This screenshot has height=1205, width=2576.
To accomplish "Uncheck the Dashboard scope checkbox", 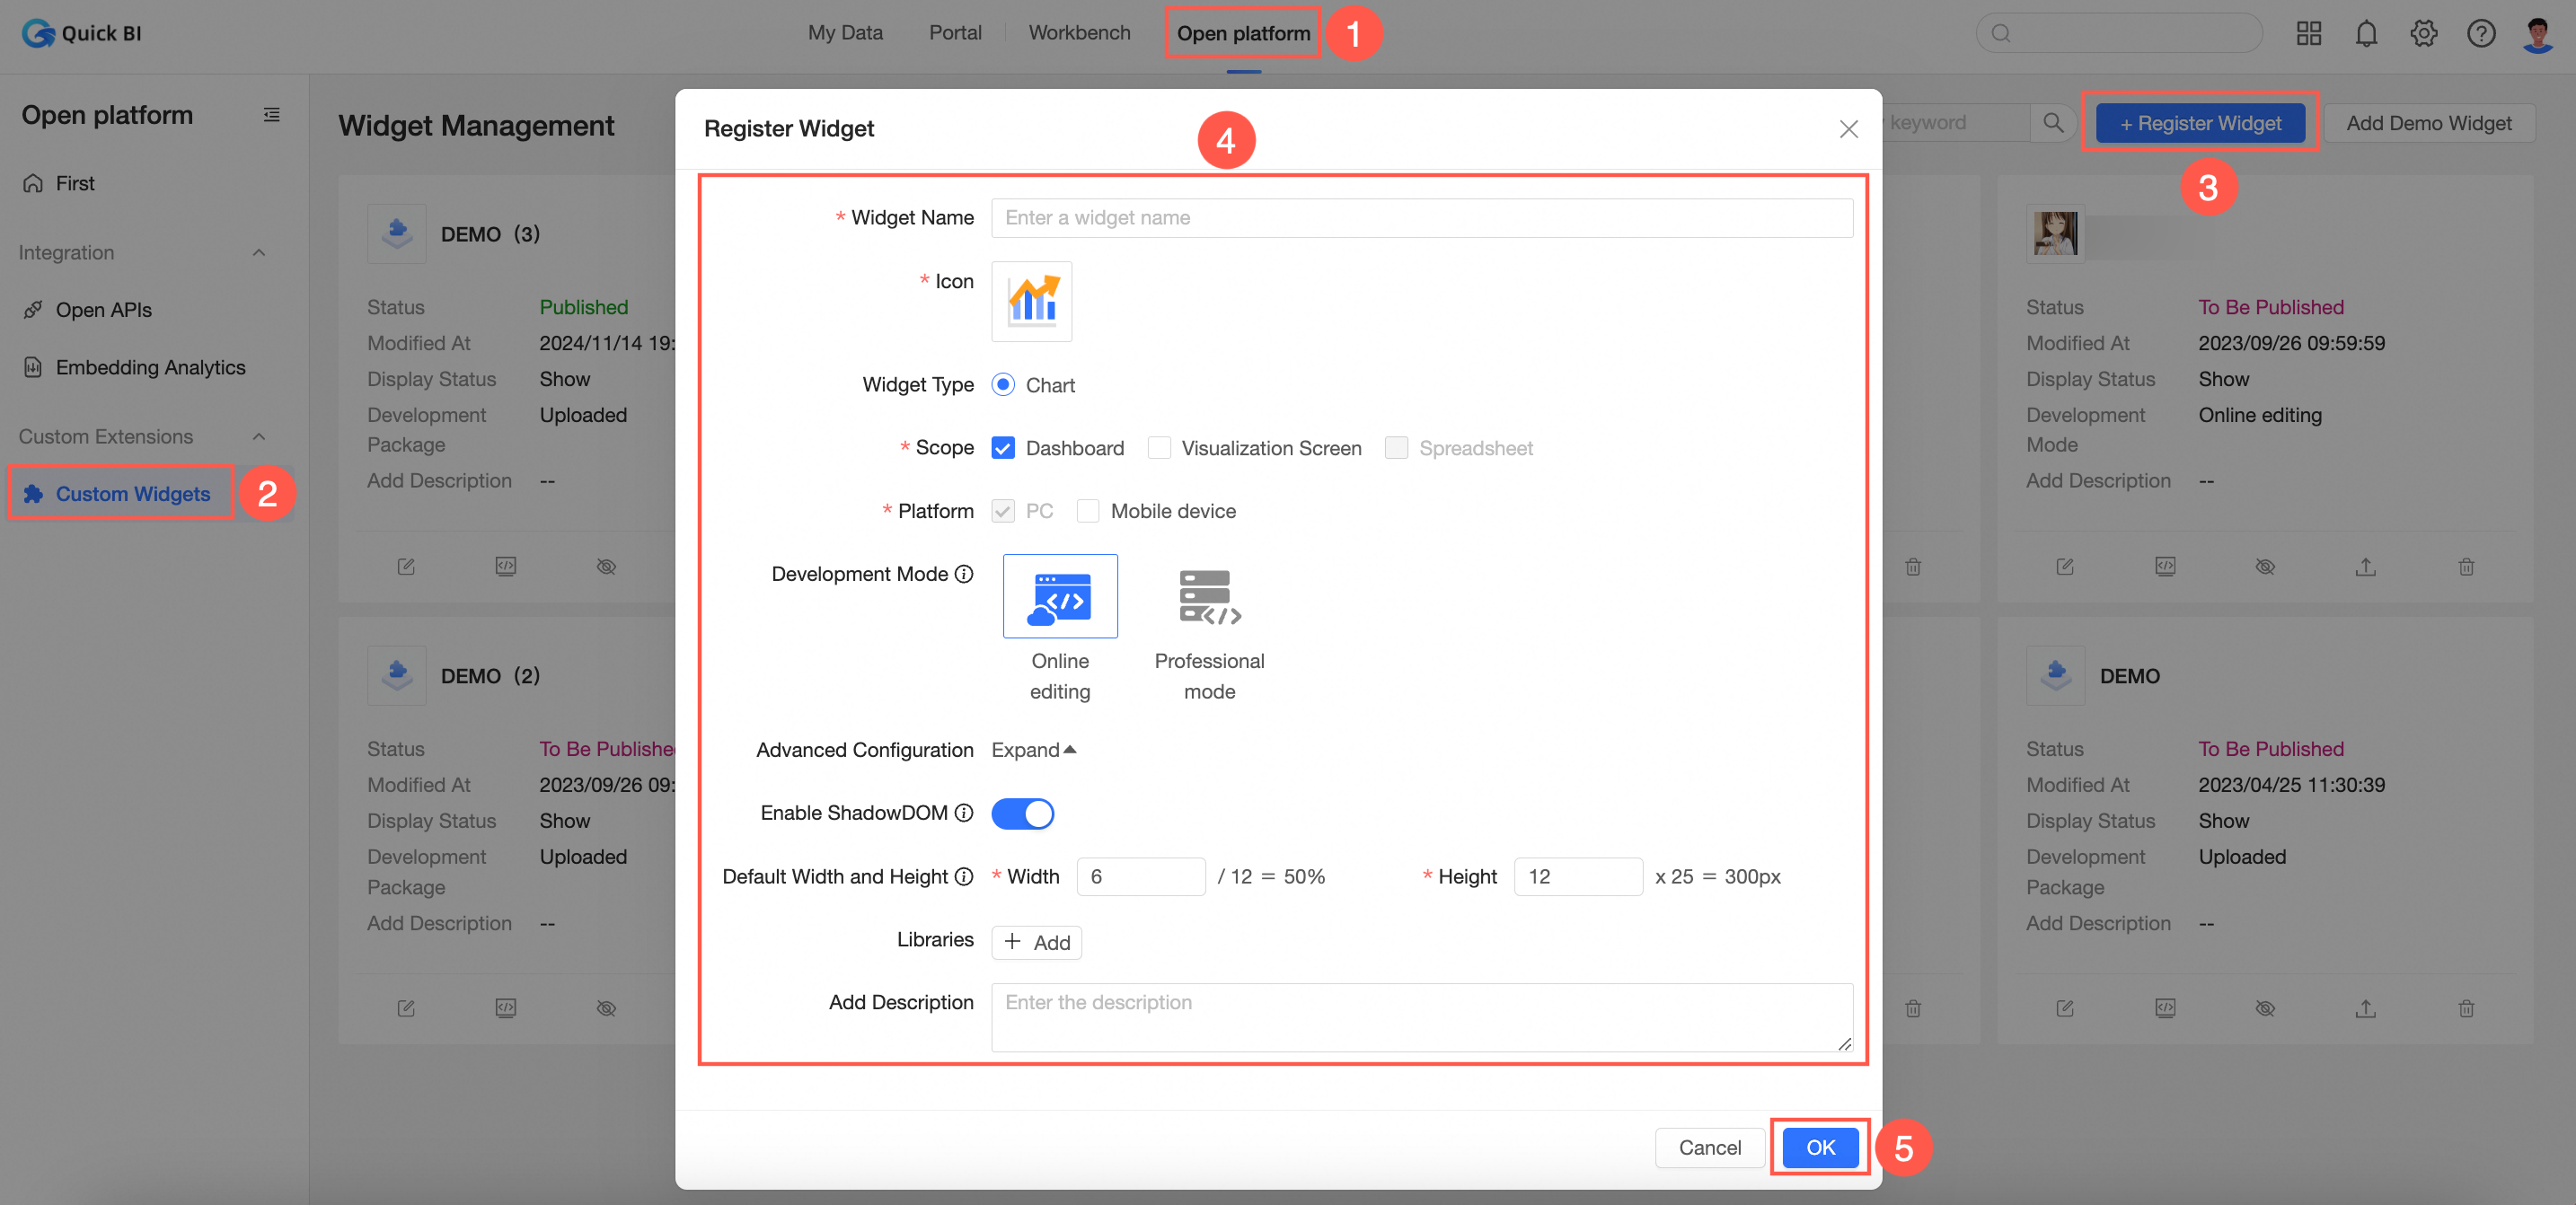I will pos(1003,448).
